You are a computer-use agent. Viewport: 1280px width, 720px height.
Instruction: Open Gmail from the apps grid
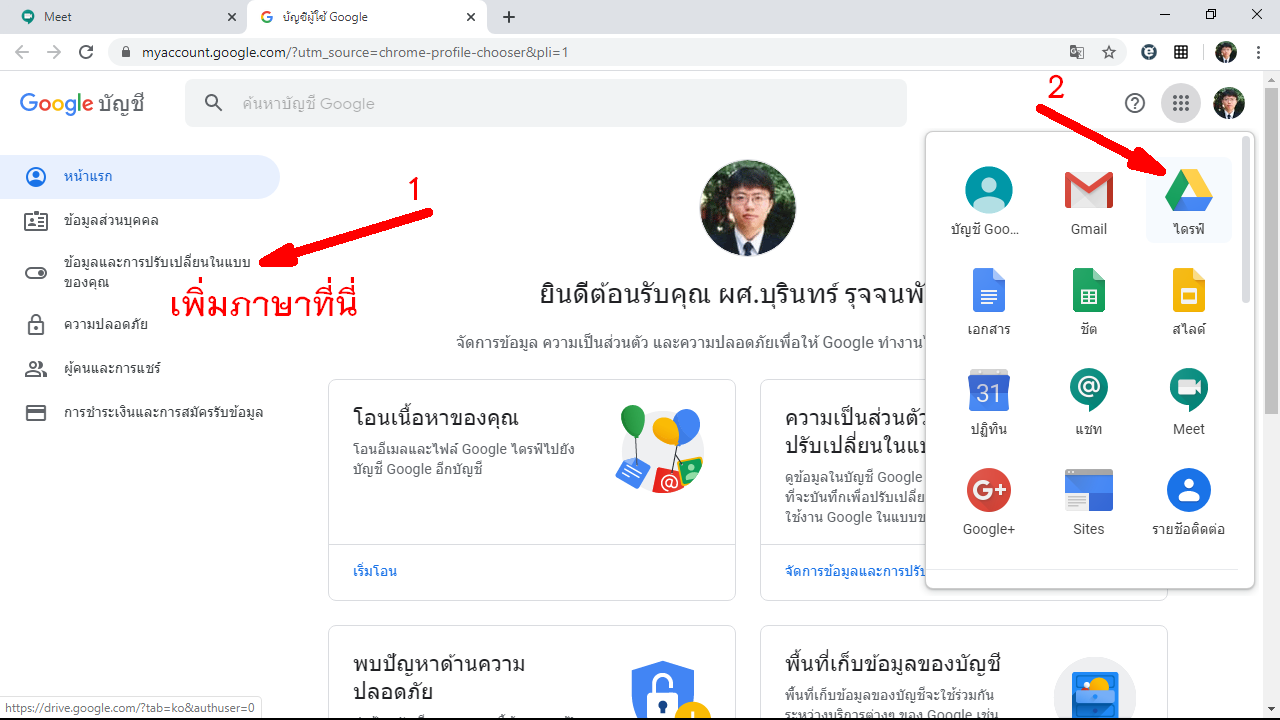coord(1088,200)
